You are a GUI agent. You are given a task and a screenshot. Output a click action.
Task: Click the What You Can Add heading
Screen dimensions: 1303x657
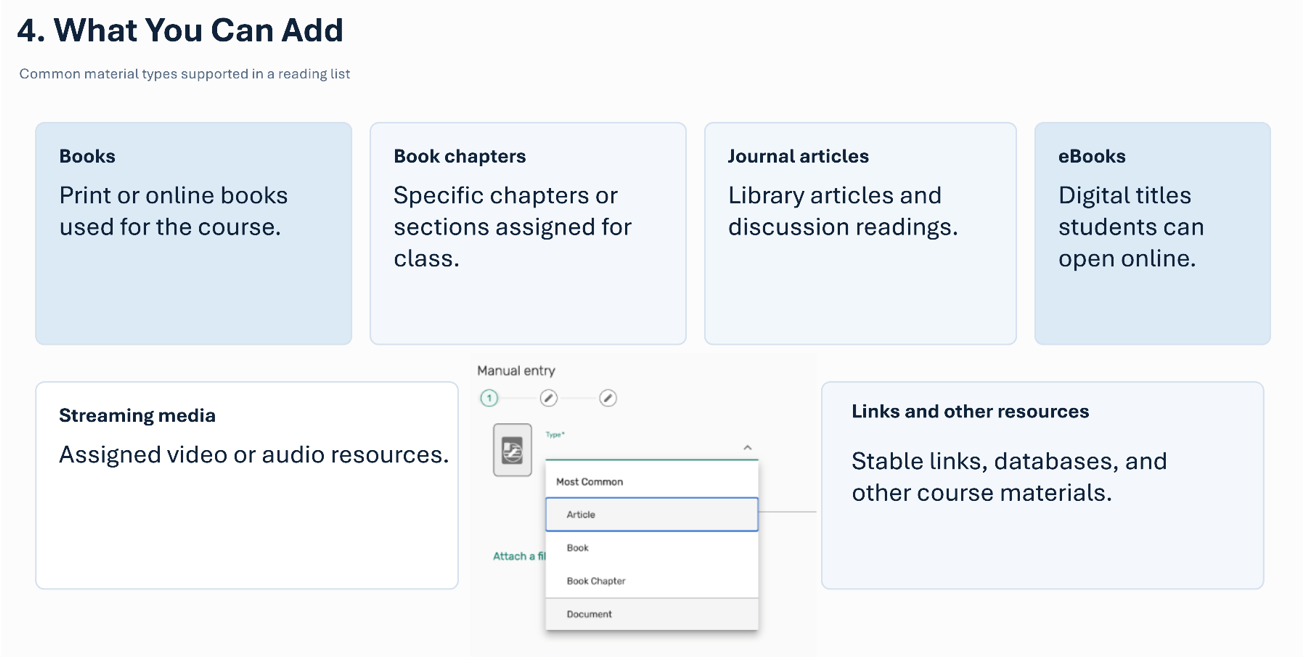180,30
